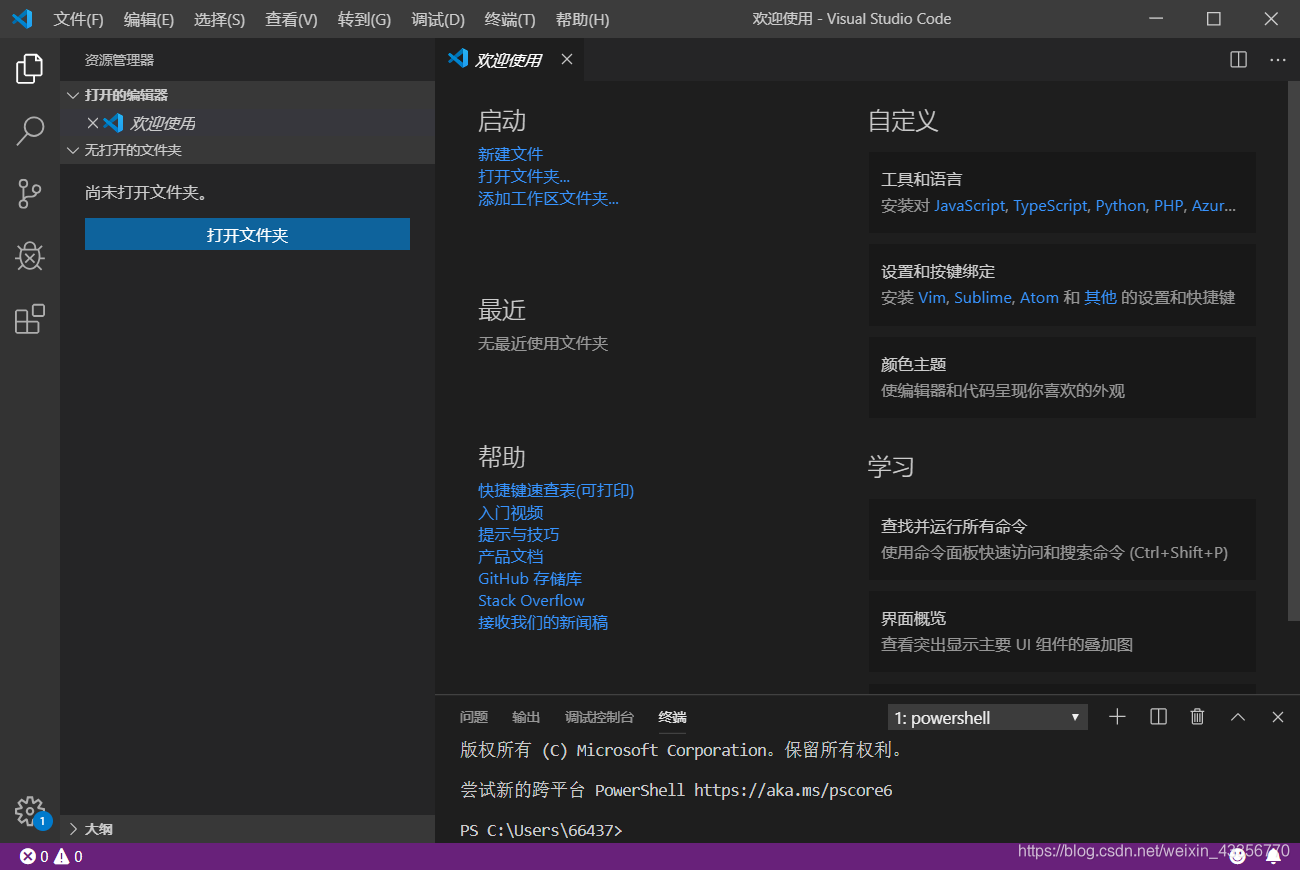
Task: Click the VS Code logo in title bar
Action: (x=22, y=19)
